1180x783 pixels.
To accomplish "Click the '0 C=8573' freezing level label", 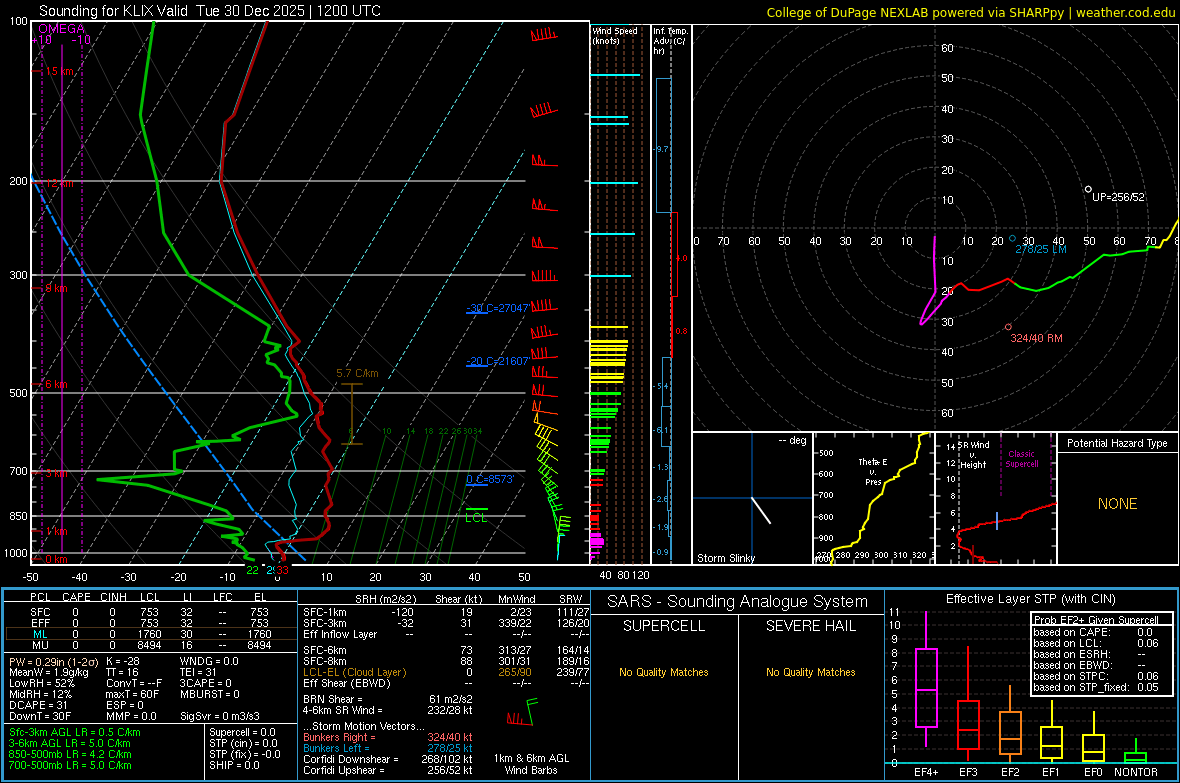I will (x=490, y=479).
